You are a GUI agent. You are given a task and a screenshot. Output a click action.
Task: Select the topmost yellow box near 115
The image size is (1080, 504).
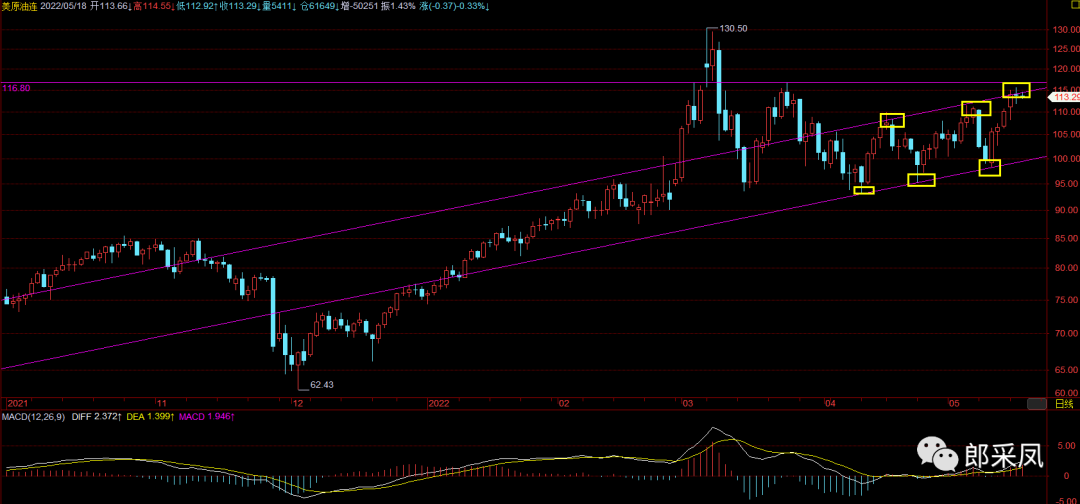(x=1016, y=90)
